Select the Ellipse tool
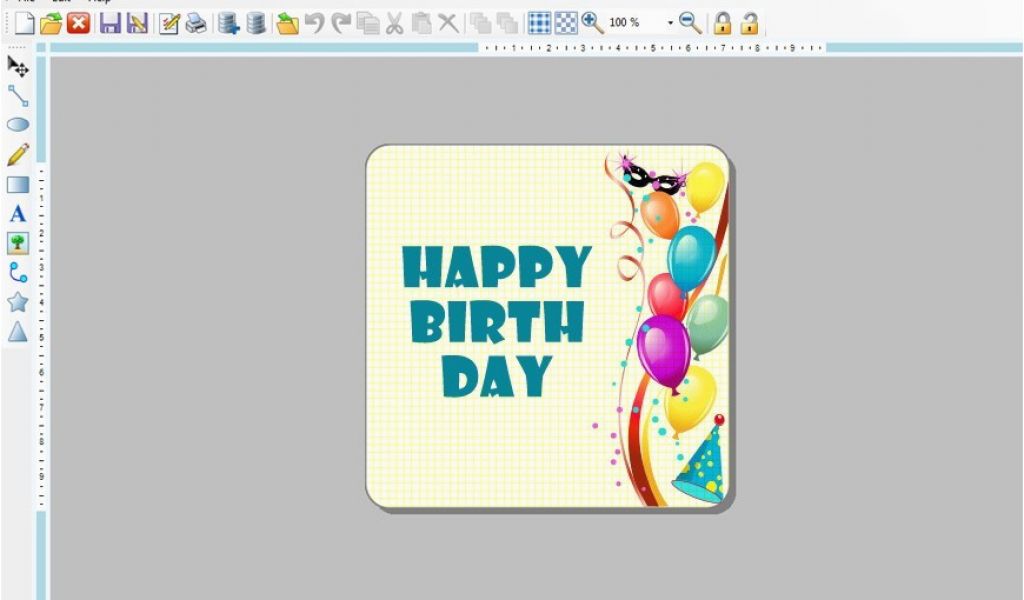The image size is (1024, 600). coord(18,125)
